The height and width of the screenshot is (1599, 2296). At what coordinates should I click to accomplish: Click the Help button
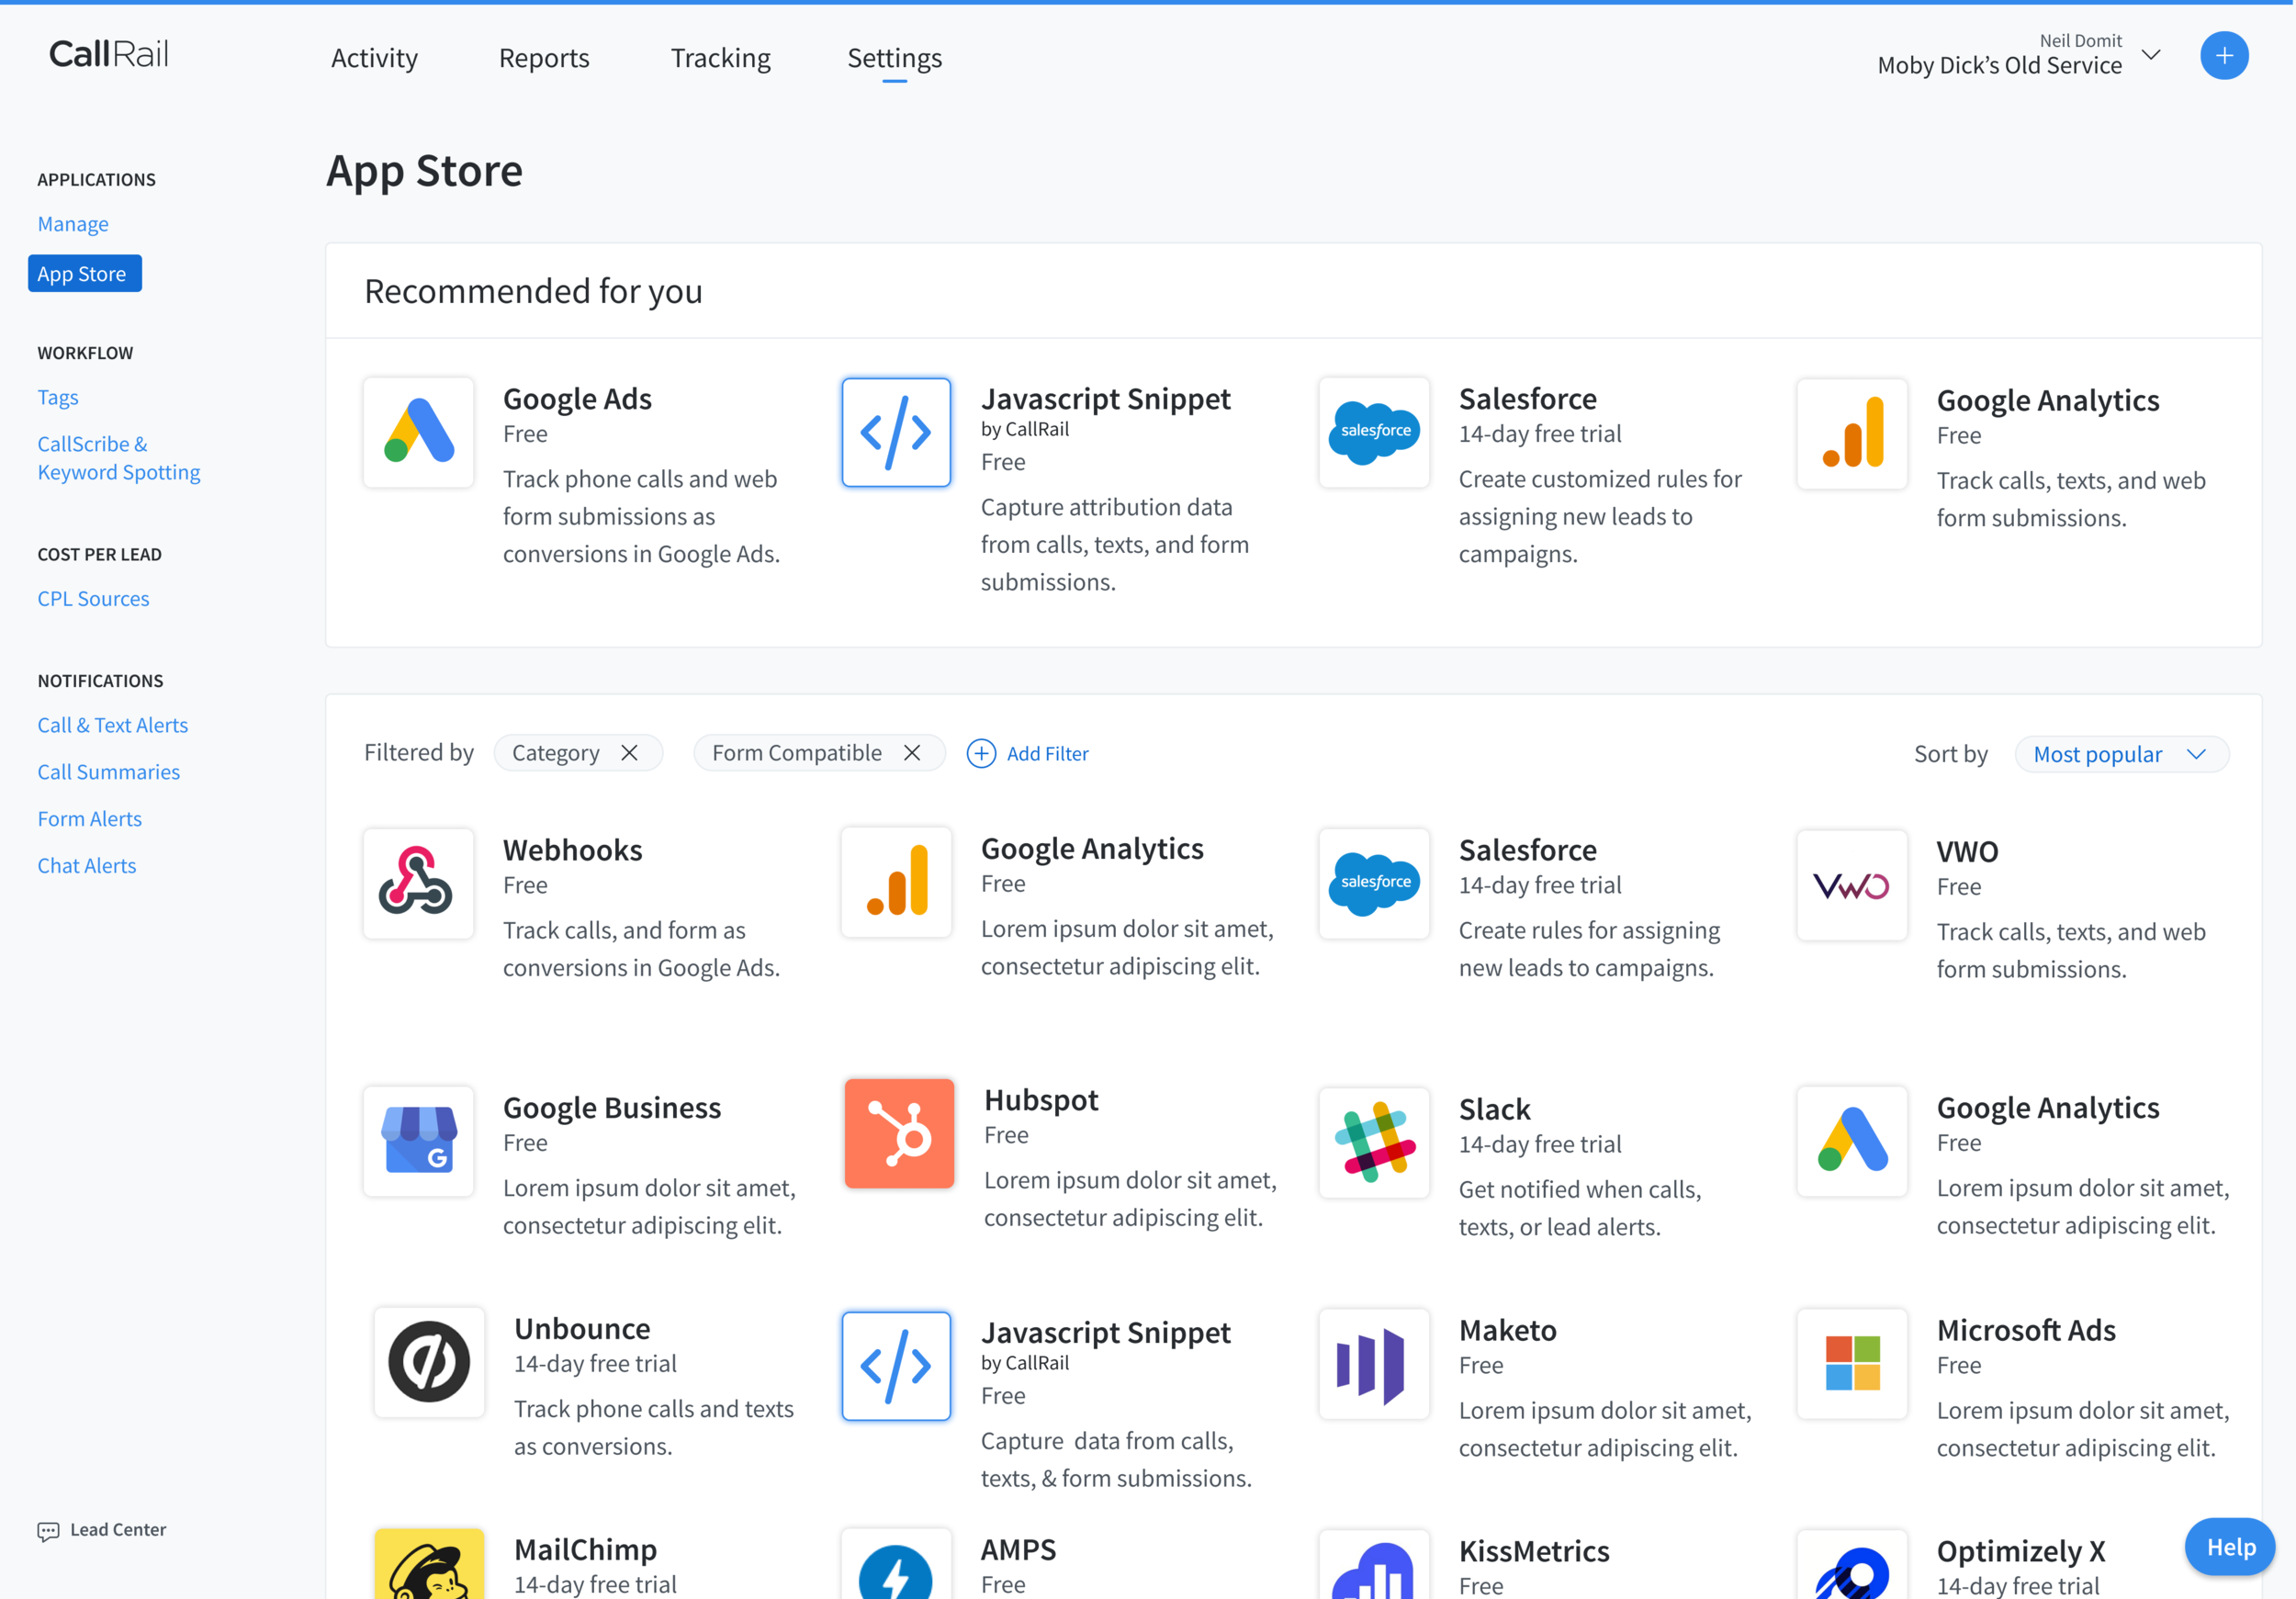point(2229,1547)
